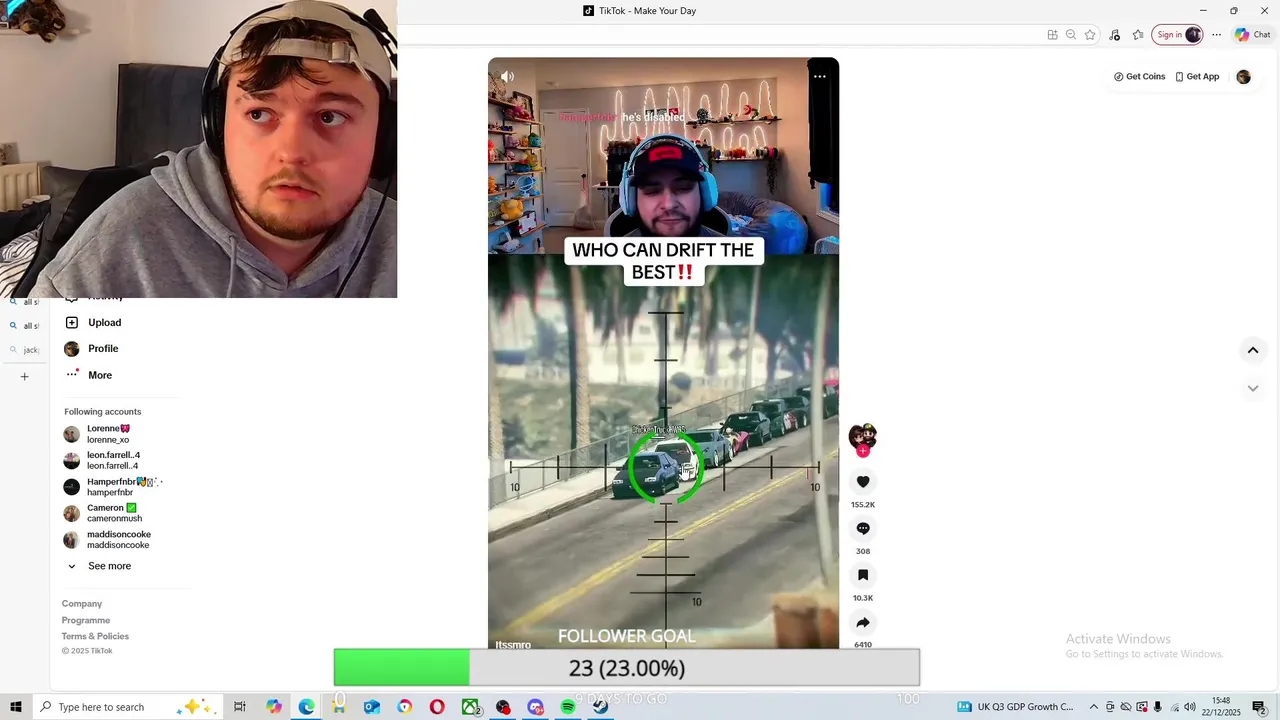Open the TikTok profile avatar menu
The height and width of the screenshot is (720, 1280).
click(x=1243, y=77)
